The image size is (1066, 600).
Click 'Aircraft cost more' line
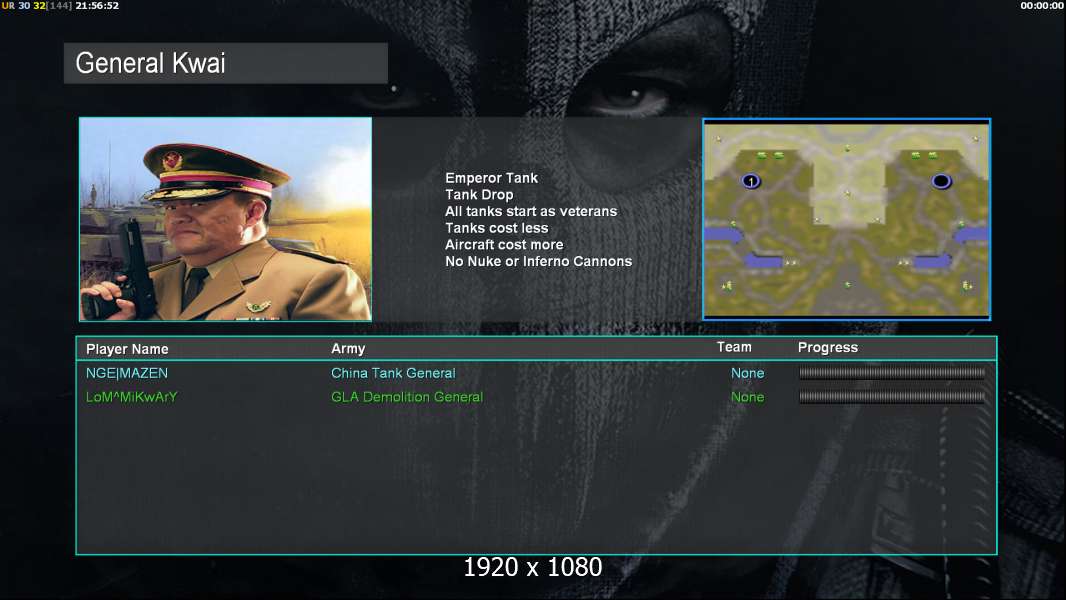504,245
